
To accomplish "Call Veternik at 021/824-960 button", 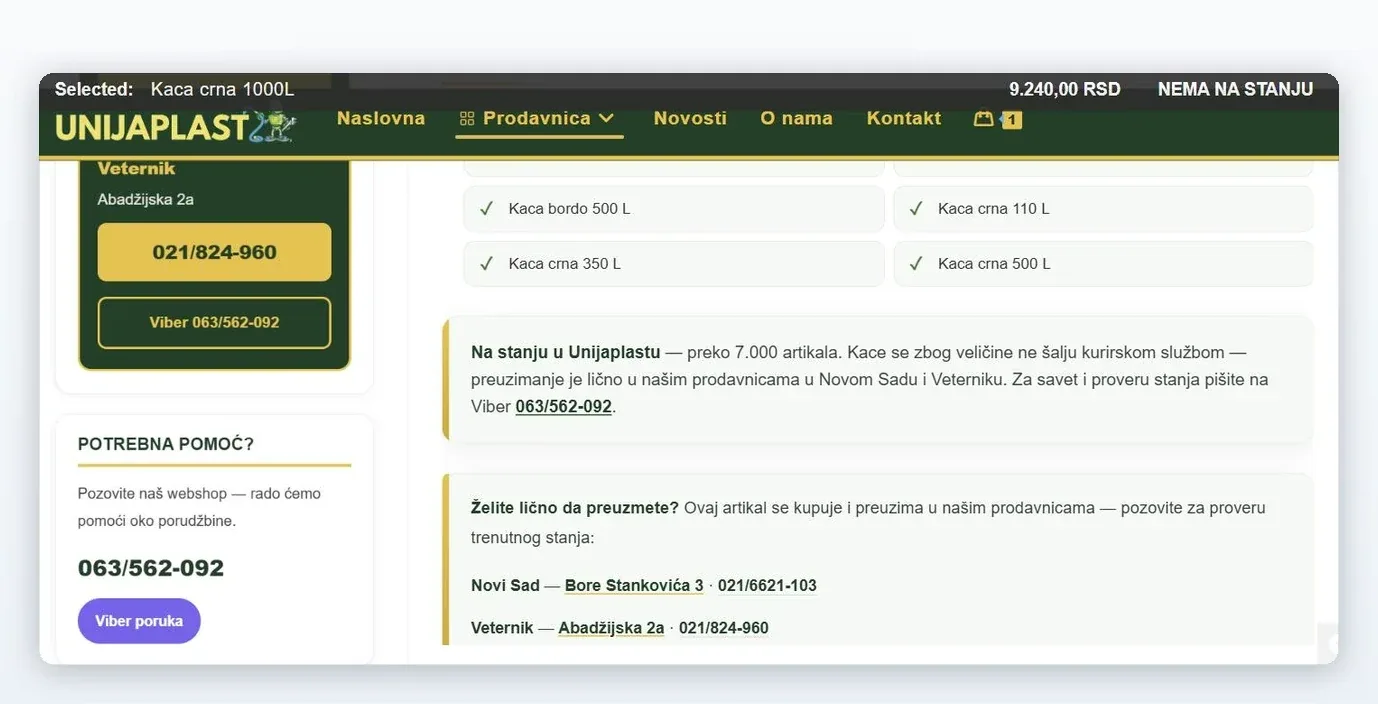I will [214, 252].
